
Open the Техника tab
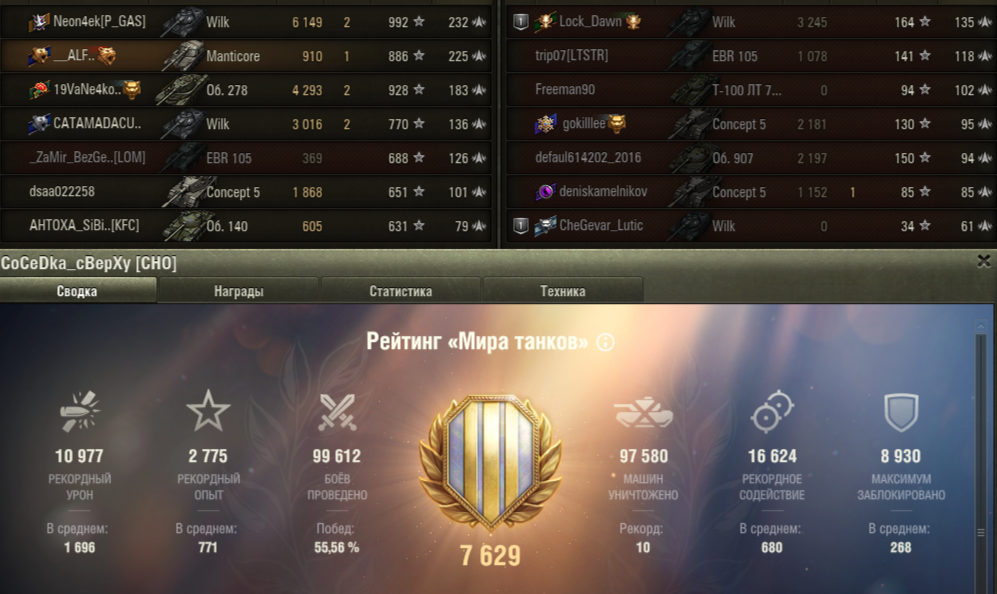click(563, 291)
